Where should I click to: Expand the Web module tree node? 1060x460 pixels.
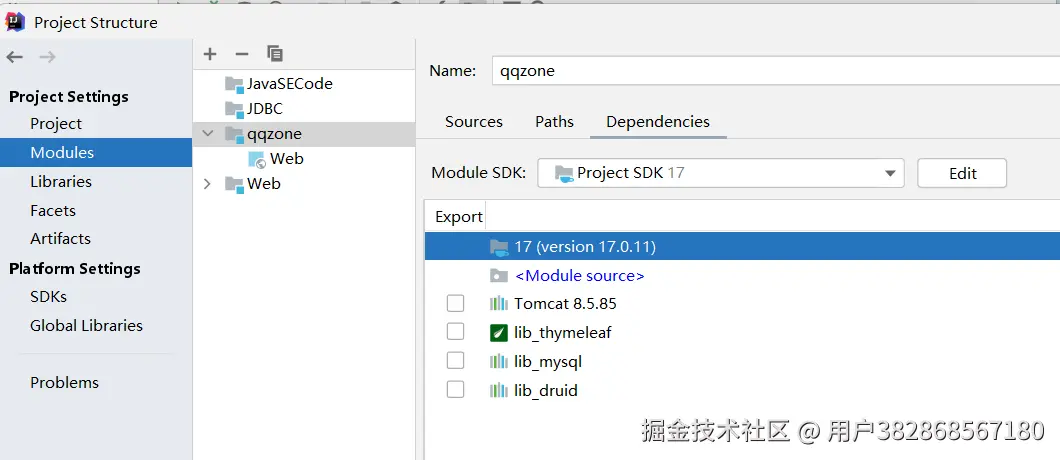207,184
